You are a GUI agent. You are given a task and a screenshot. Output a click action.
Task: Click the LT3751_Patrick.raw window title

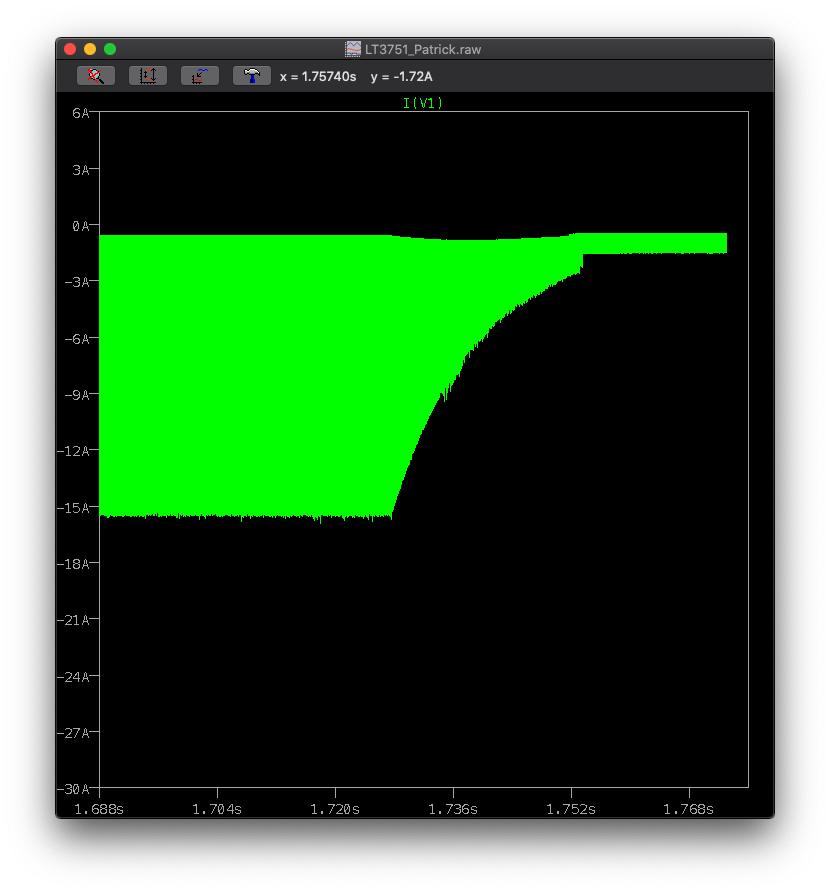[423, 49]
